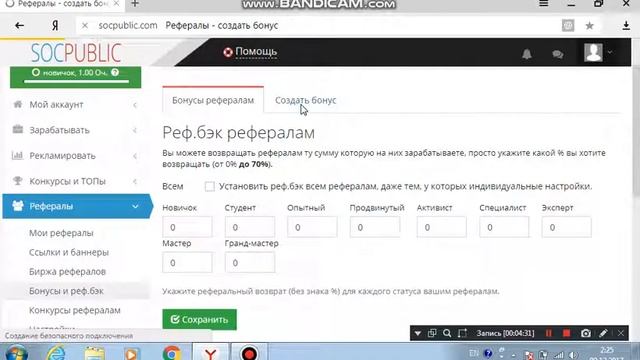Stop loading the page with the X
The image size is (640, 360).
tap(84, 26)
